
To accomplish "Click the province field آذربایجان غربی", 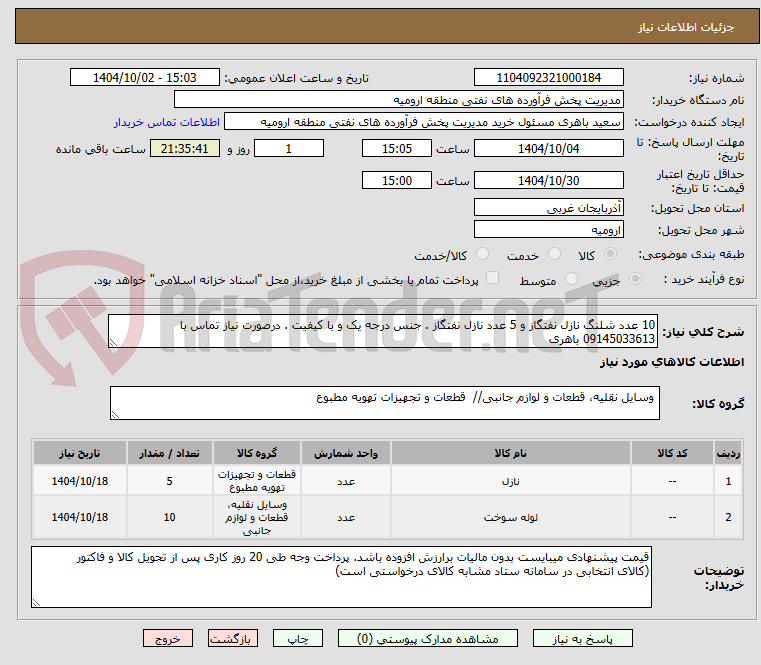I will [548, 207].
